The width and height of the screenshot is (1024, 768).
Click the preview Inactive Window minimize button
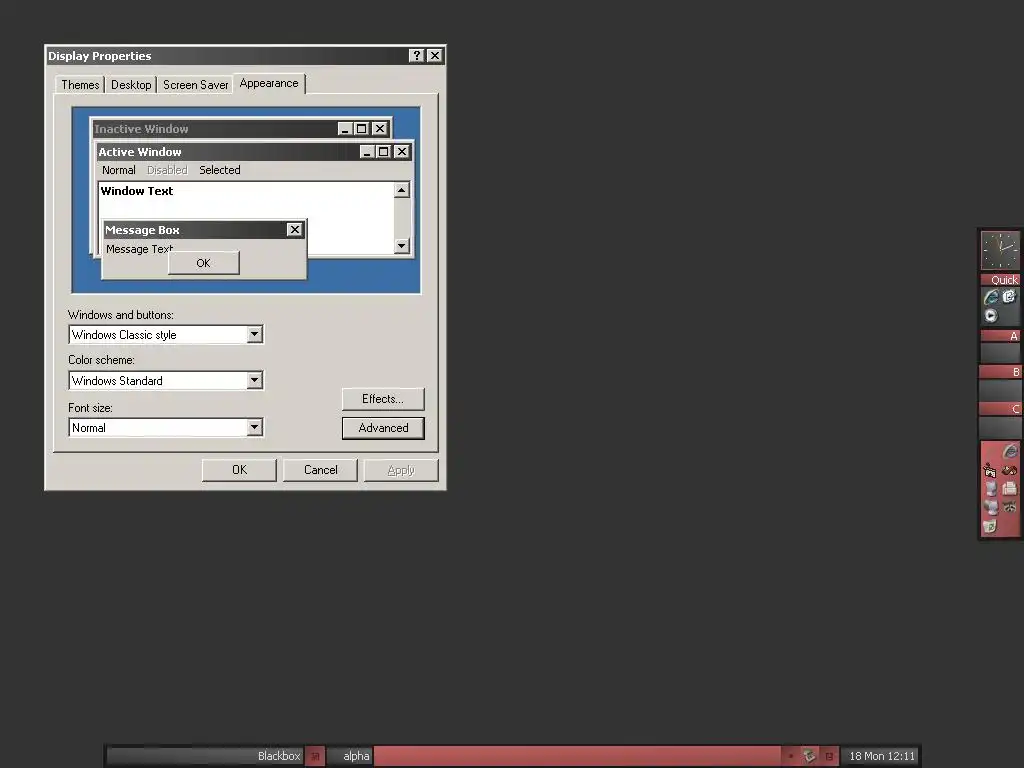tap(345, 129)
